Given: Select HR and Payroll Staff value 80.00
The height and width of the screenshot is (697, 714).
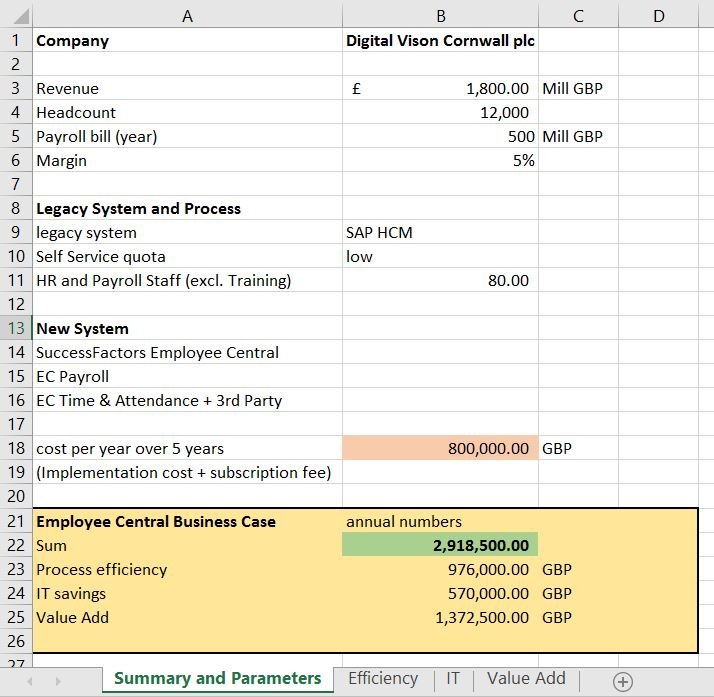Looking at the screenshot, I should tap(440, 280).
